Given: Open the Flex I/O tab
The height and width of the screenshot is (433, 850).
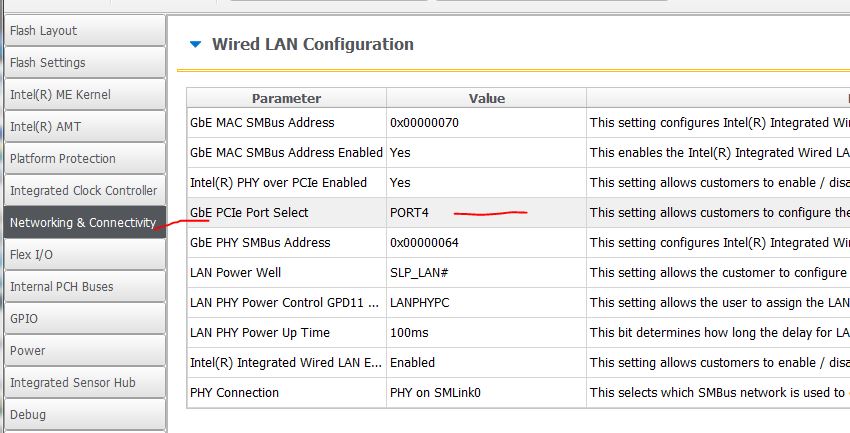Looking at the screenshot, I should tap(82, 254).
